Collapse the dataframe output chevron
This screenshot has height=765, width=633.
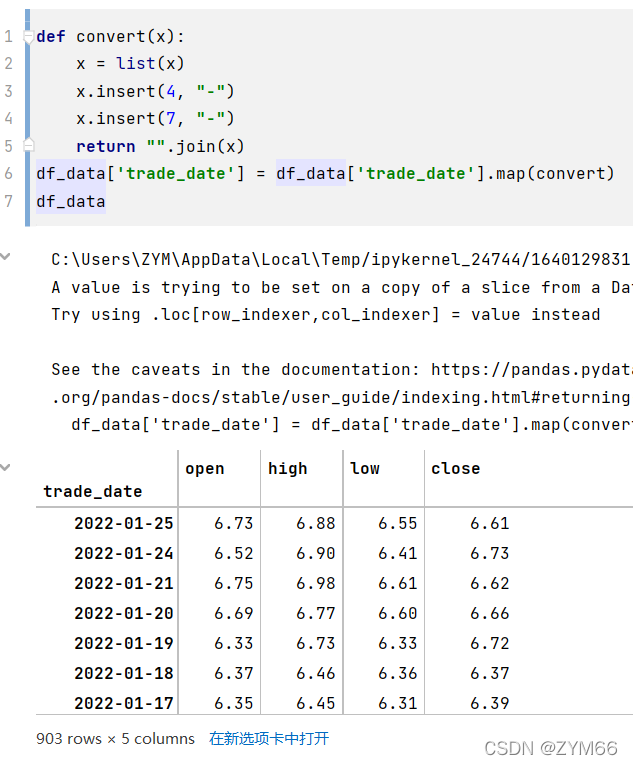tap(5, 467)
